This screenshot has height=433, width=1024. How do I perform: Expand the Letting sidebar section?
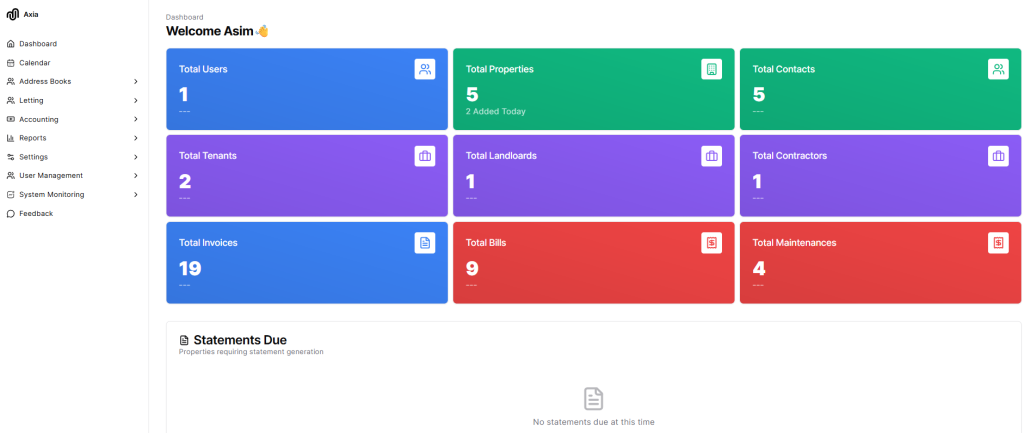click(135, 100)
